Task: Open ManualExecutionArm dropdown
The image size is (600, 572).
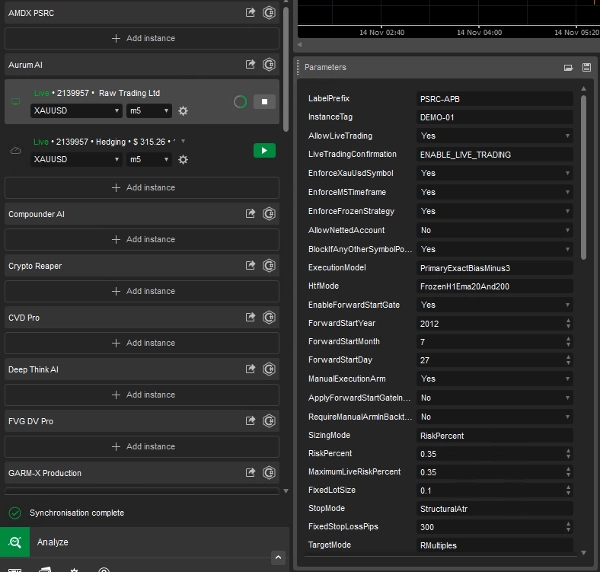Action: tap(494, 379)
